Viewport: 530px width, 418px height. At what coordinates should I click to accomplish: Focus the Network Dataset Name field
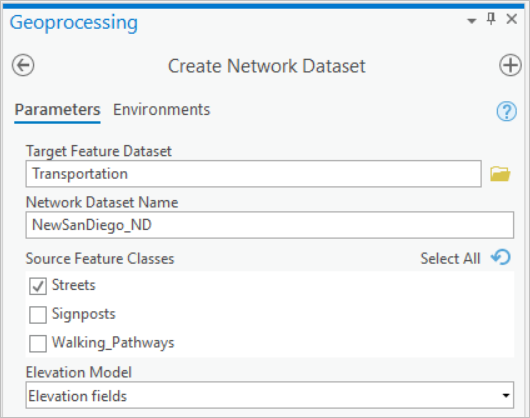tap(270, 225)
